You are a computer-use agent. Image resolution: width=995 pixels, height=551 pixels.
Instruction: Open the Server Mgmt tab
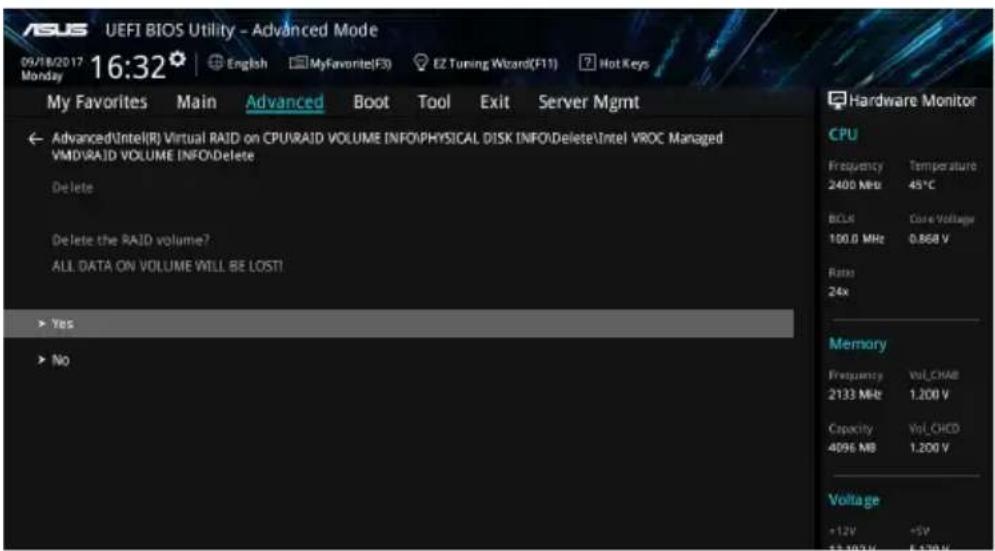click(588, 102)
